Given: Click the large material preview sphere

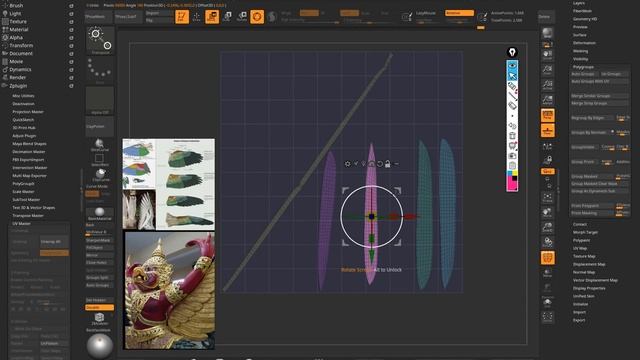Looking at the screenshot, I should [x=100, y=346].
